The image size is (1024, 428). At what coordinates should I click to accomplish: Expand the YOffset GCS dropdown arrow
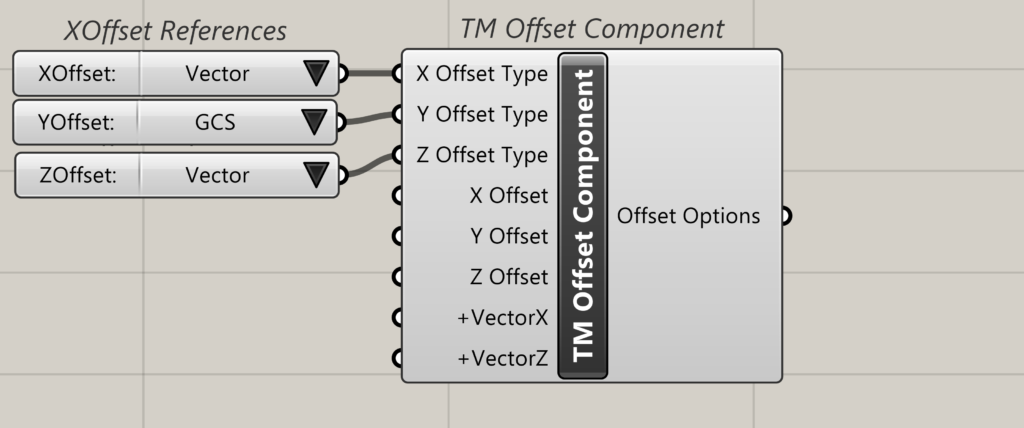pyautogui.click(x=316, y=123)
